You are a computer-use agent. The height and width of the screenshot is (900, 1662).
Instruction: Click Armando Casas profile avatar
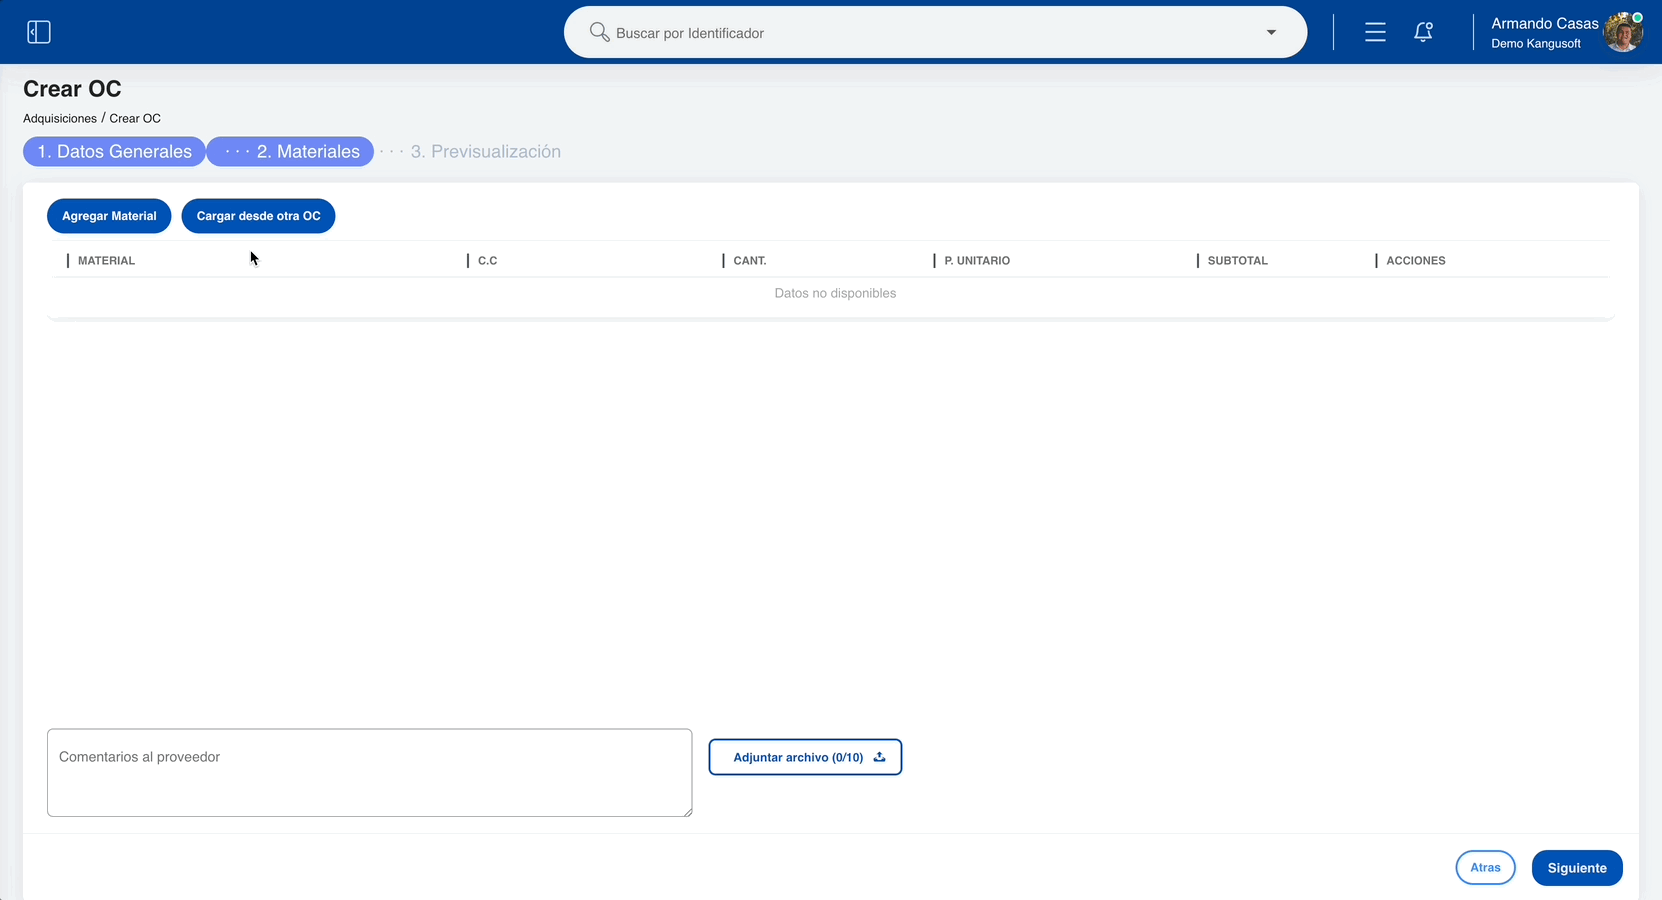point(1623,32)
